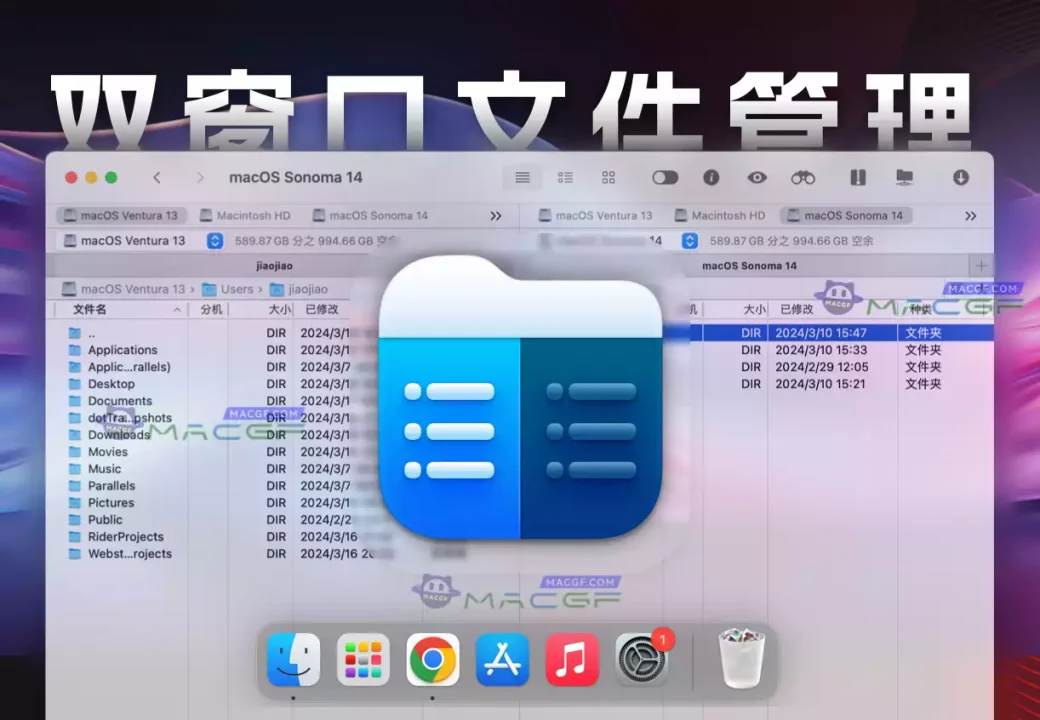Switch to brief list view mode
The width and height of the screenshot is (1040, 720).
click(565, 177)
